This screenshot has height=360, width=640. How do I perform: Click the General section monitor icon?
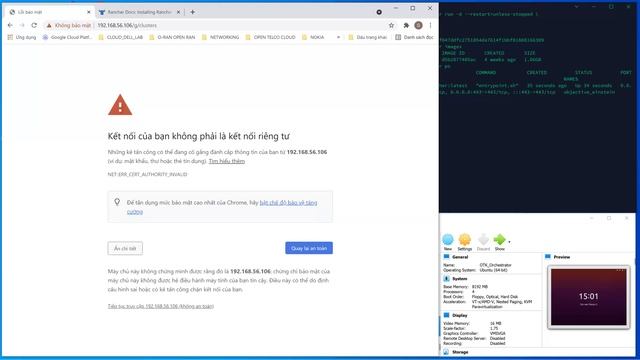click(x=446, y=257)
